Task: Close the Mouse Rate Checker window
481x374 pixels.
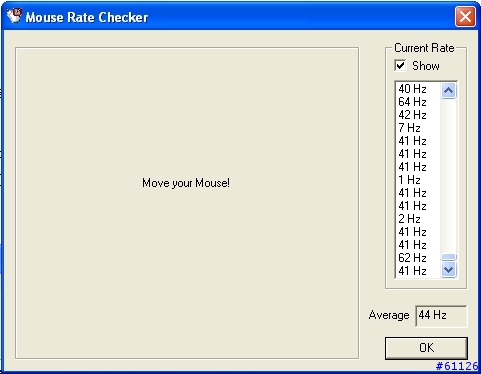Action: pyautogui.click(x=465, y=16)
